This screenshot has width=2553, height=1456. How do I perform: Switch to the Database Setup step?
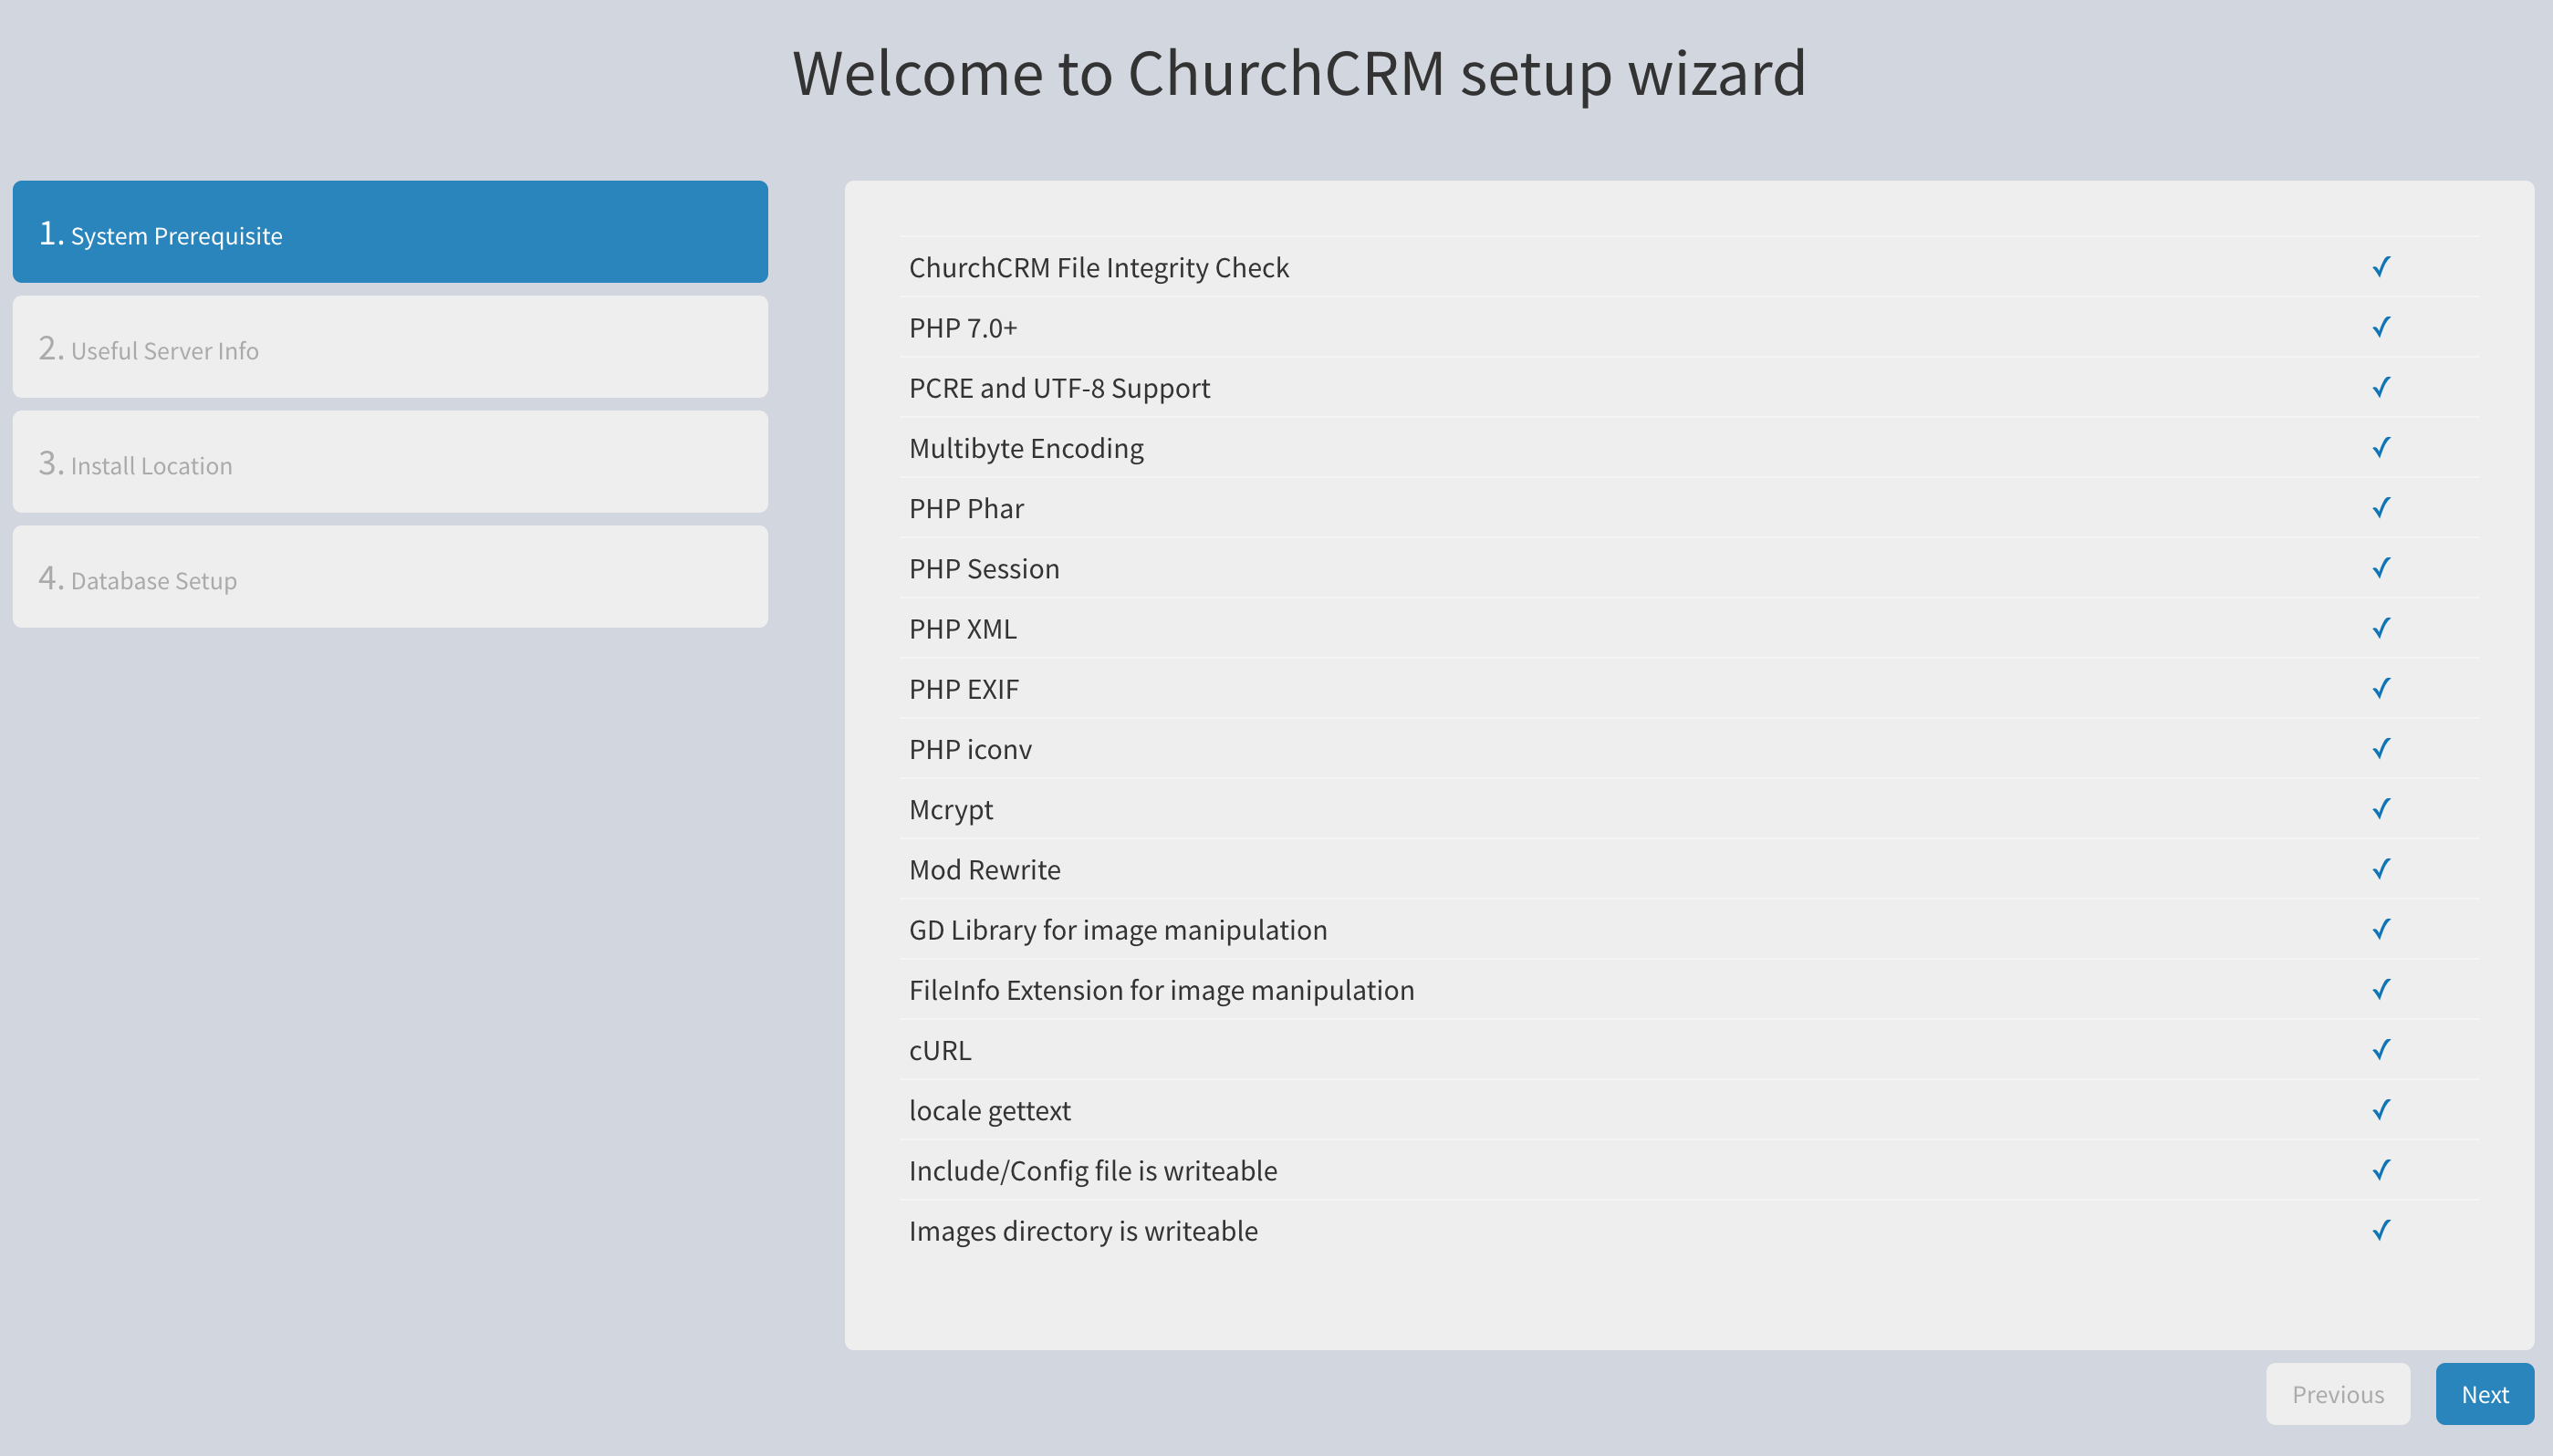[390, 577]
